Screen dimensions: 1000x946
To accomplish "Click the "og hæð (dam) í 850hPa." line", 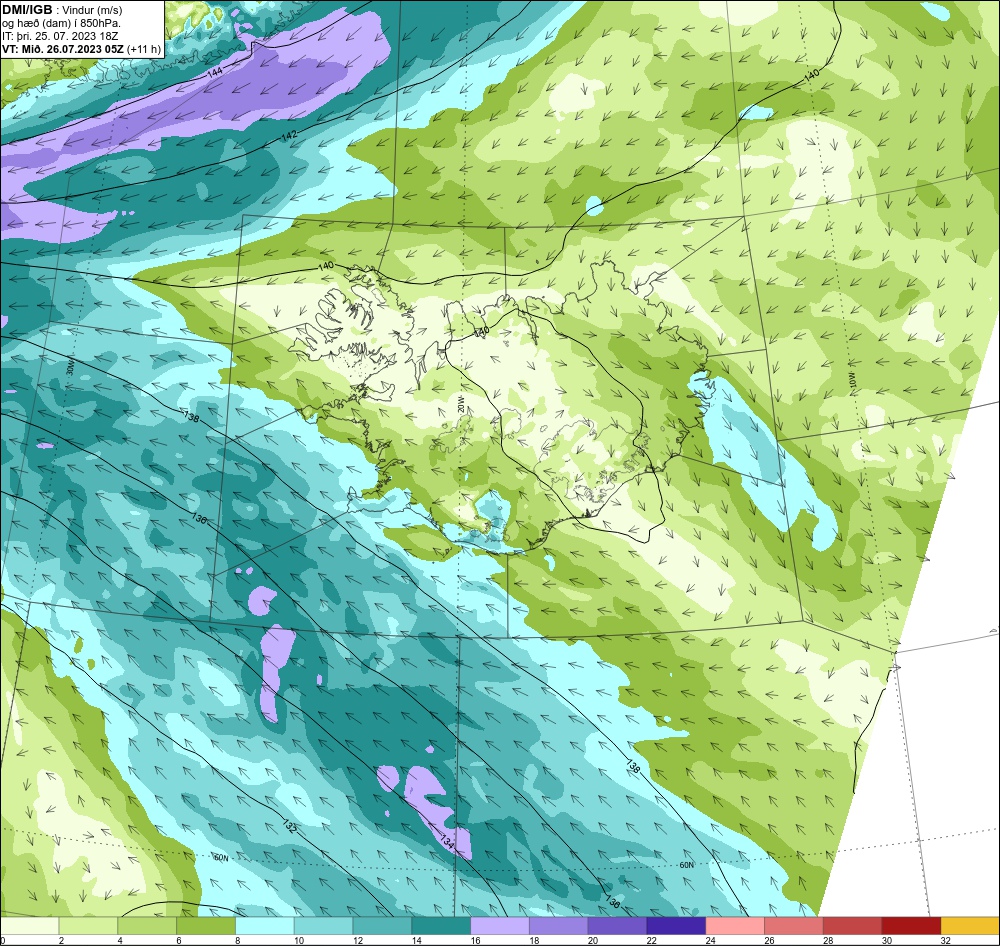I will coord(62,23).
